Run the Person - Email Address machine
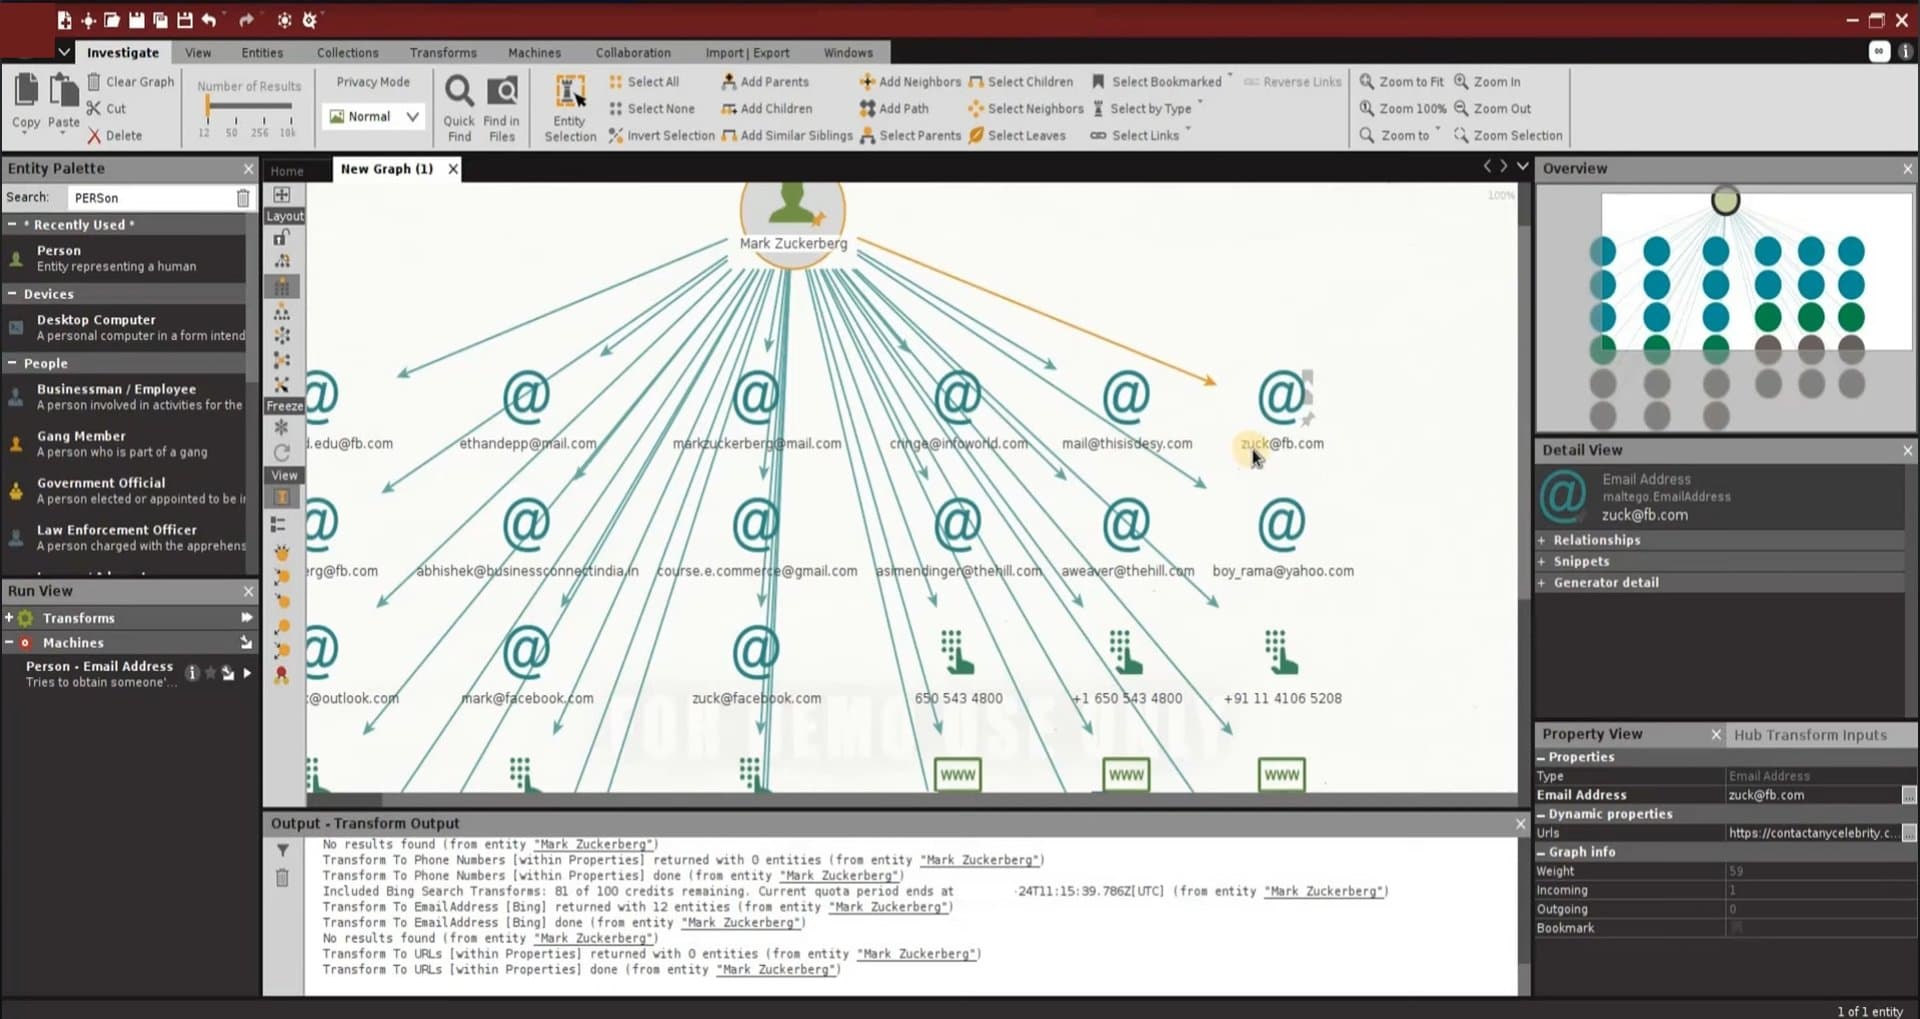The height and width of the screenshot is (1019, 1920). 247,673
